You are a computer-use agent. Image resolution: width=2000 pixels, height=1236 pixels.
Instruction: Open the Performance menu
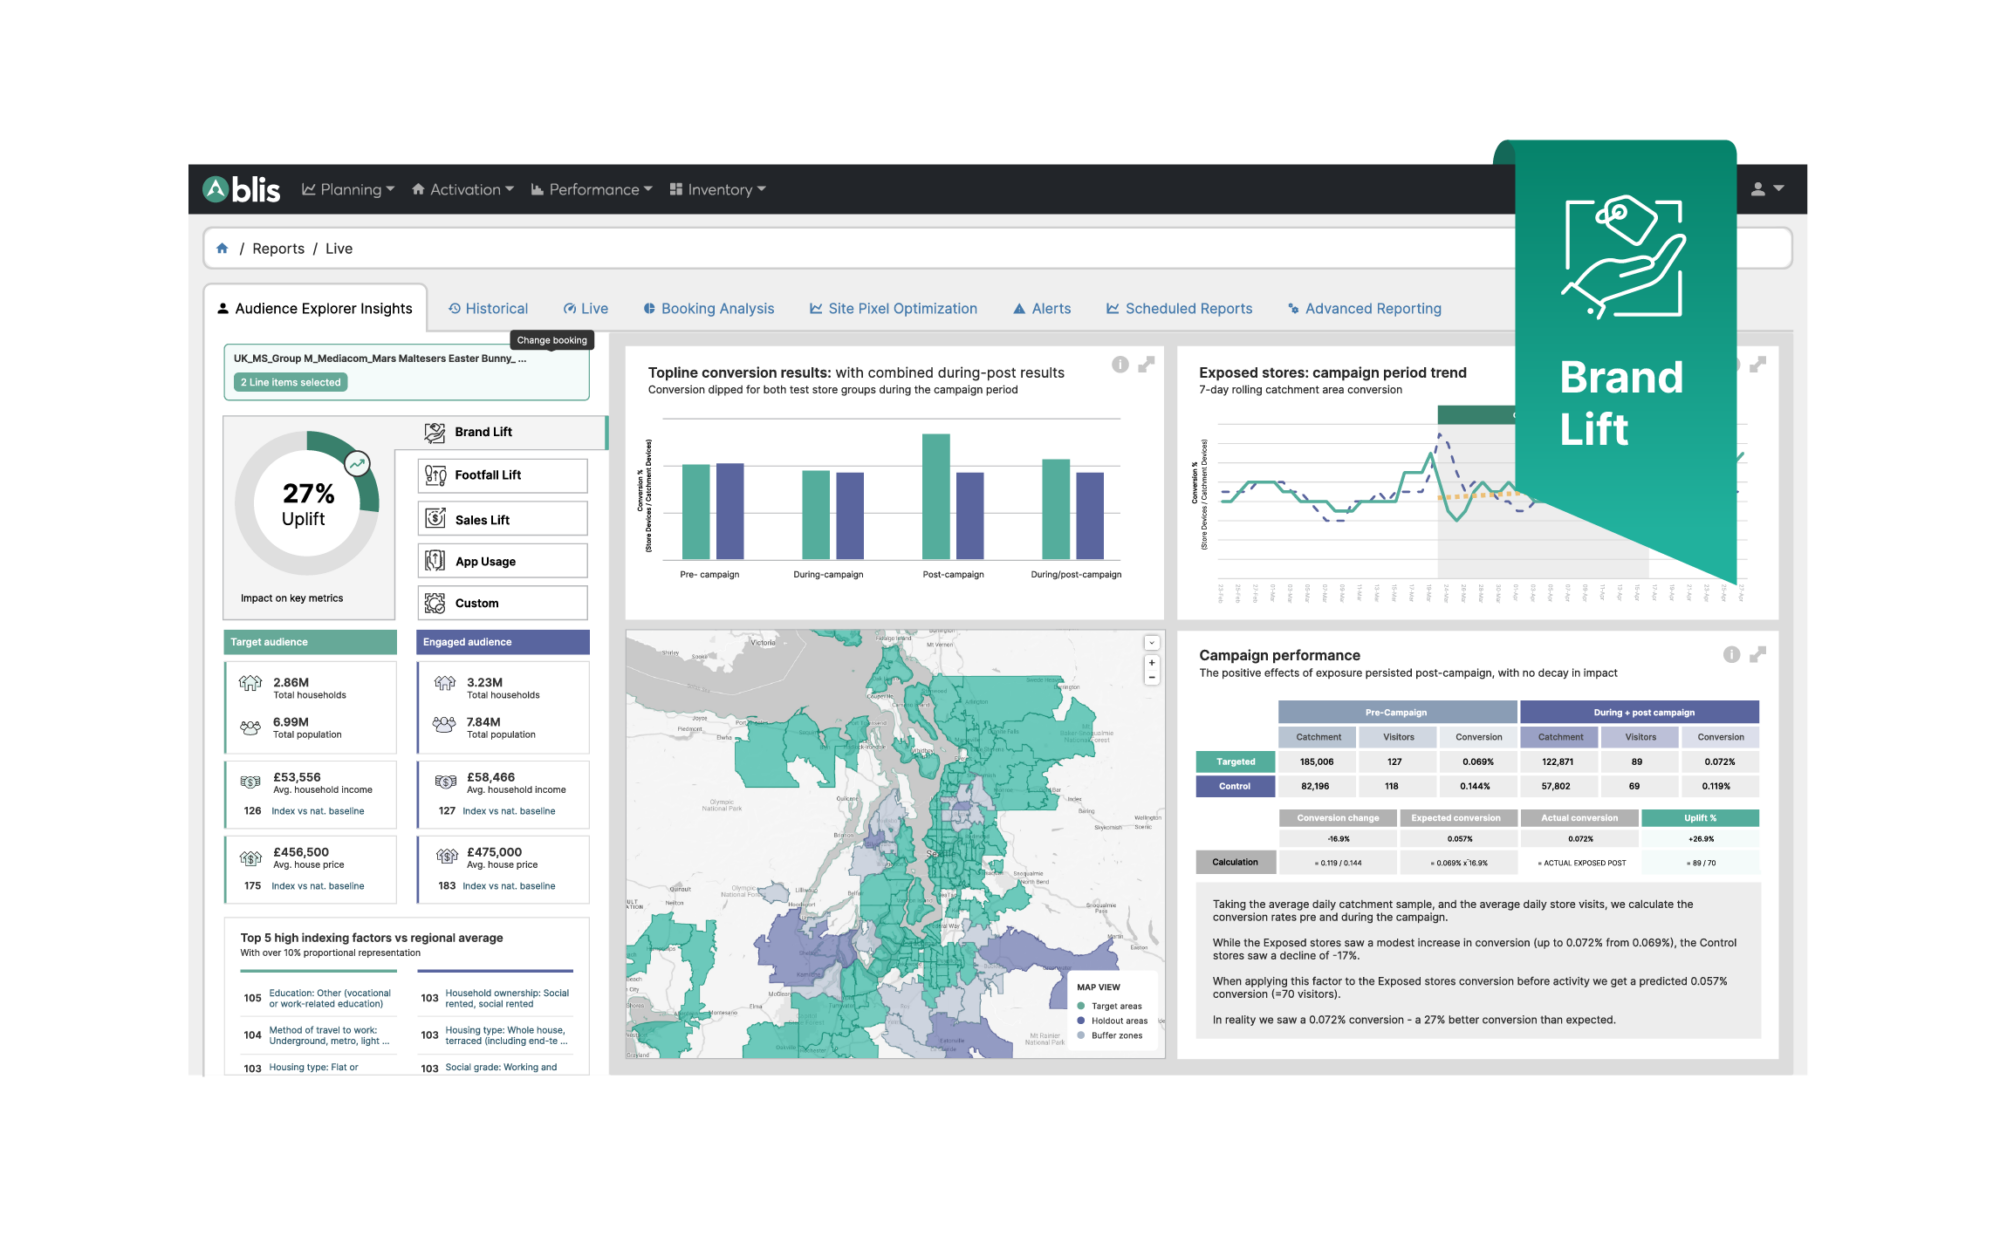tap(591, 189)
